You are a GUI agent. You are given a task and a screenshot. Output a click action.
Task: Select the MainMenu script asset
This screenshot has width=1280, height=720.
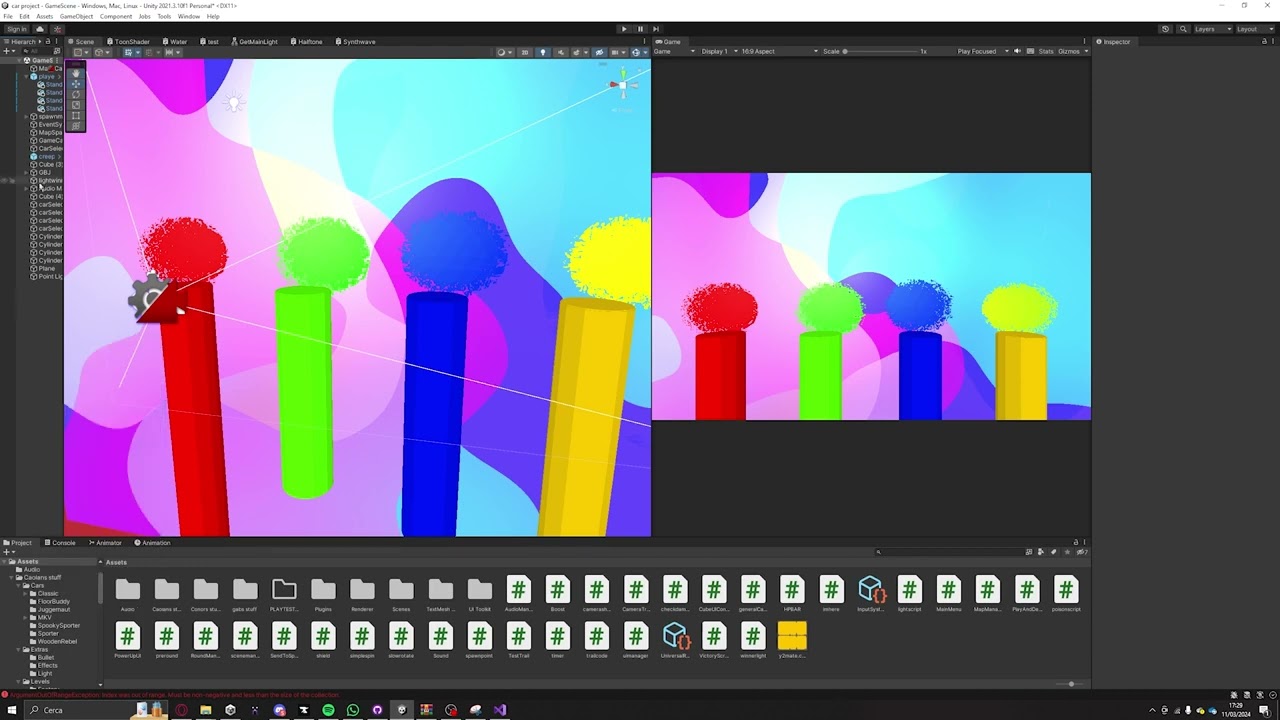(x=948, y=594)
